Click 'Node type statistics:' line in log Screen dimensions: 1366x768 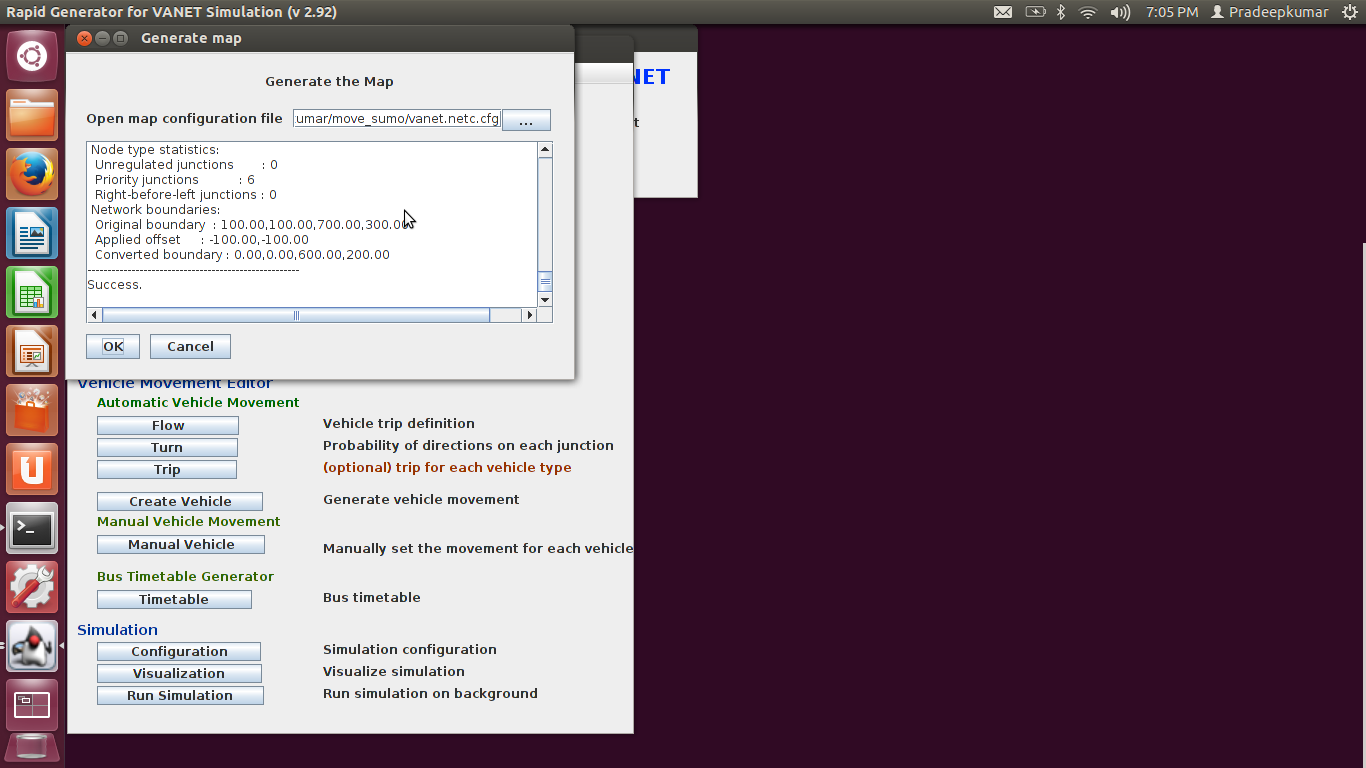point(155,150)
